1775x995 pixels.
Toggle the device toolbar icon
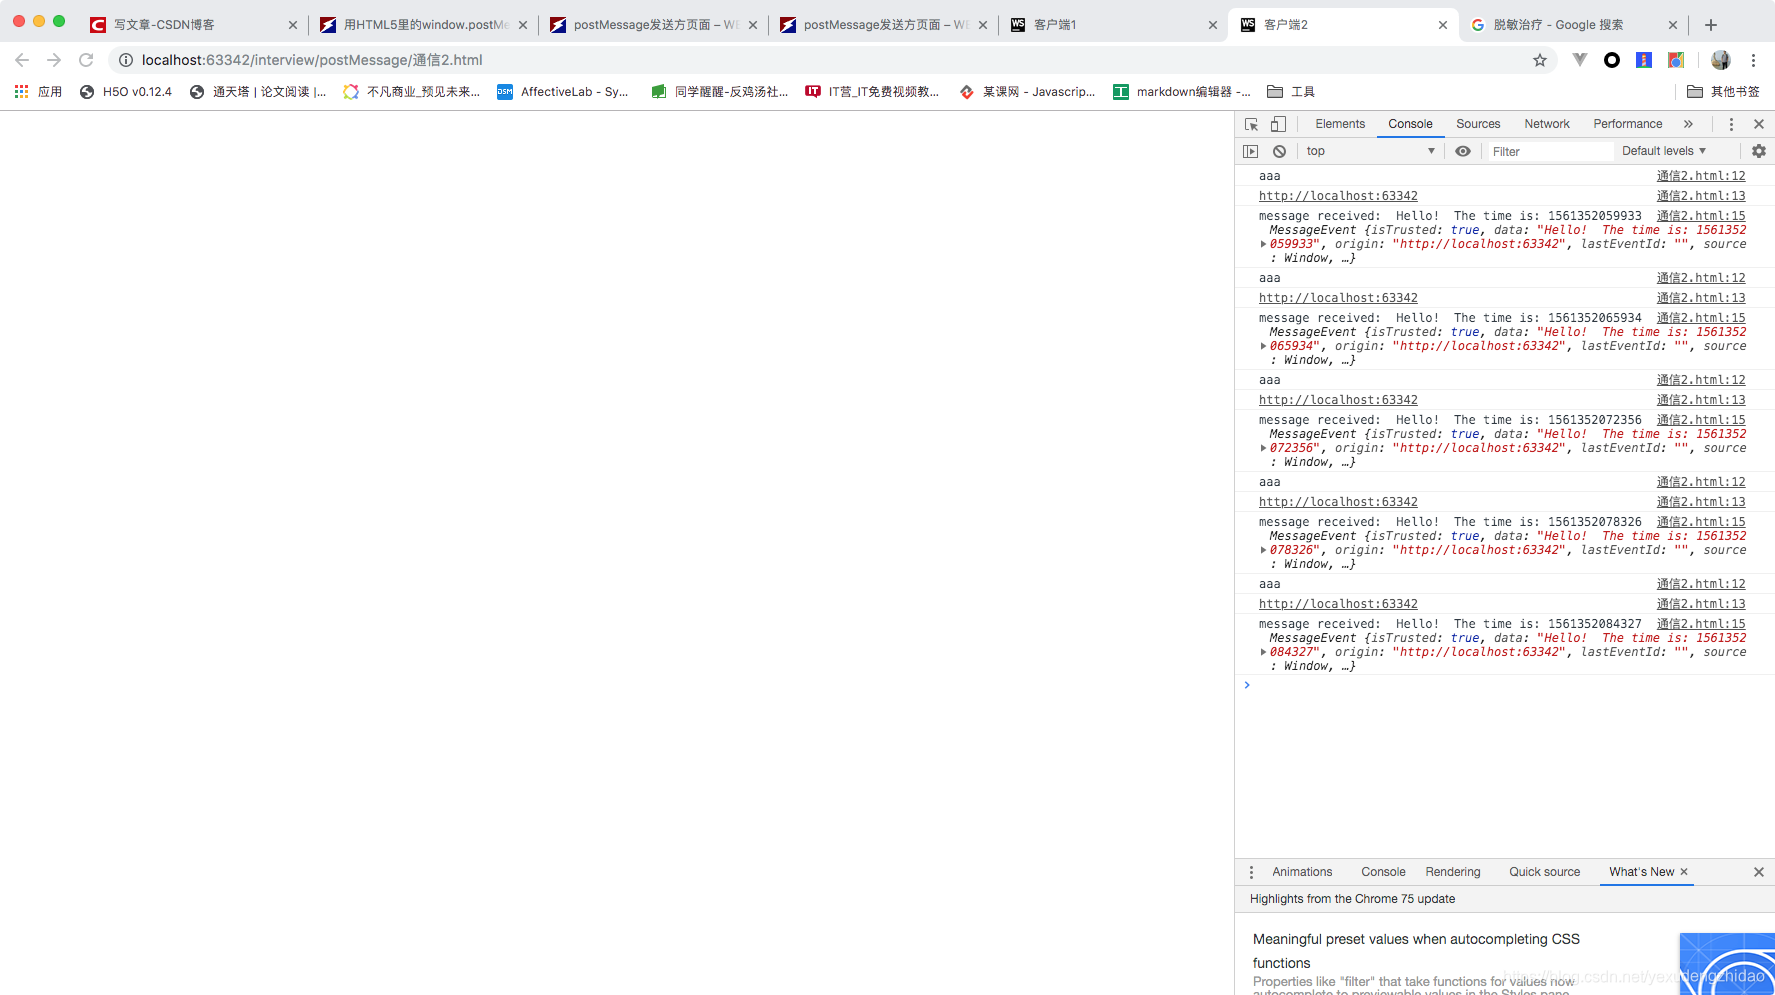pos(1278,124)
